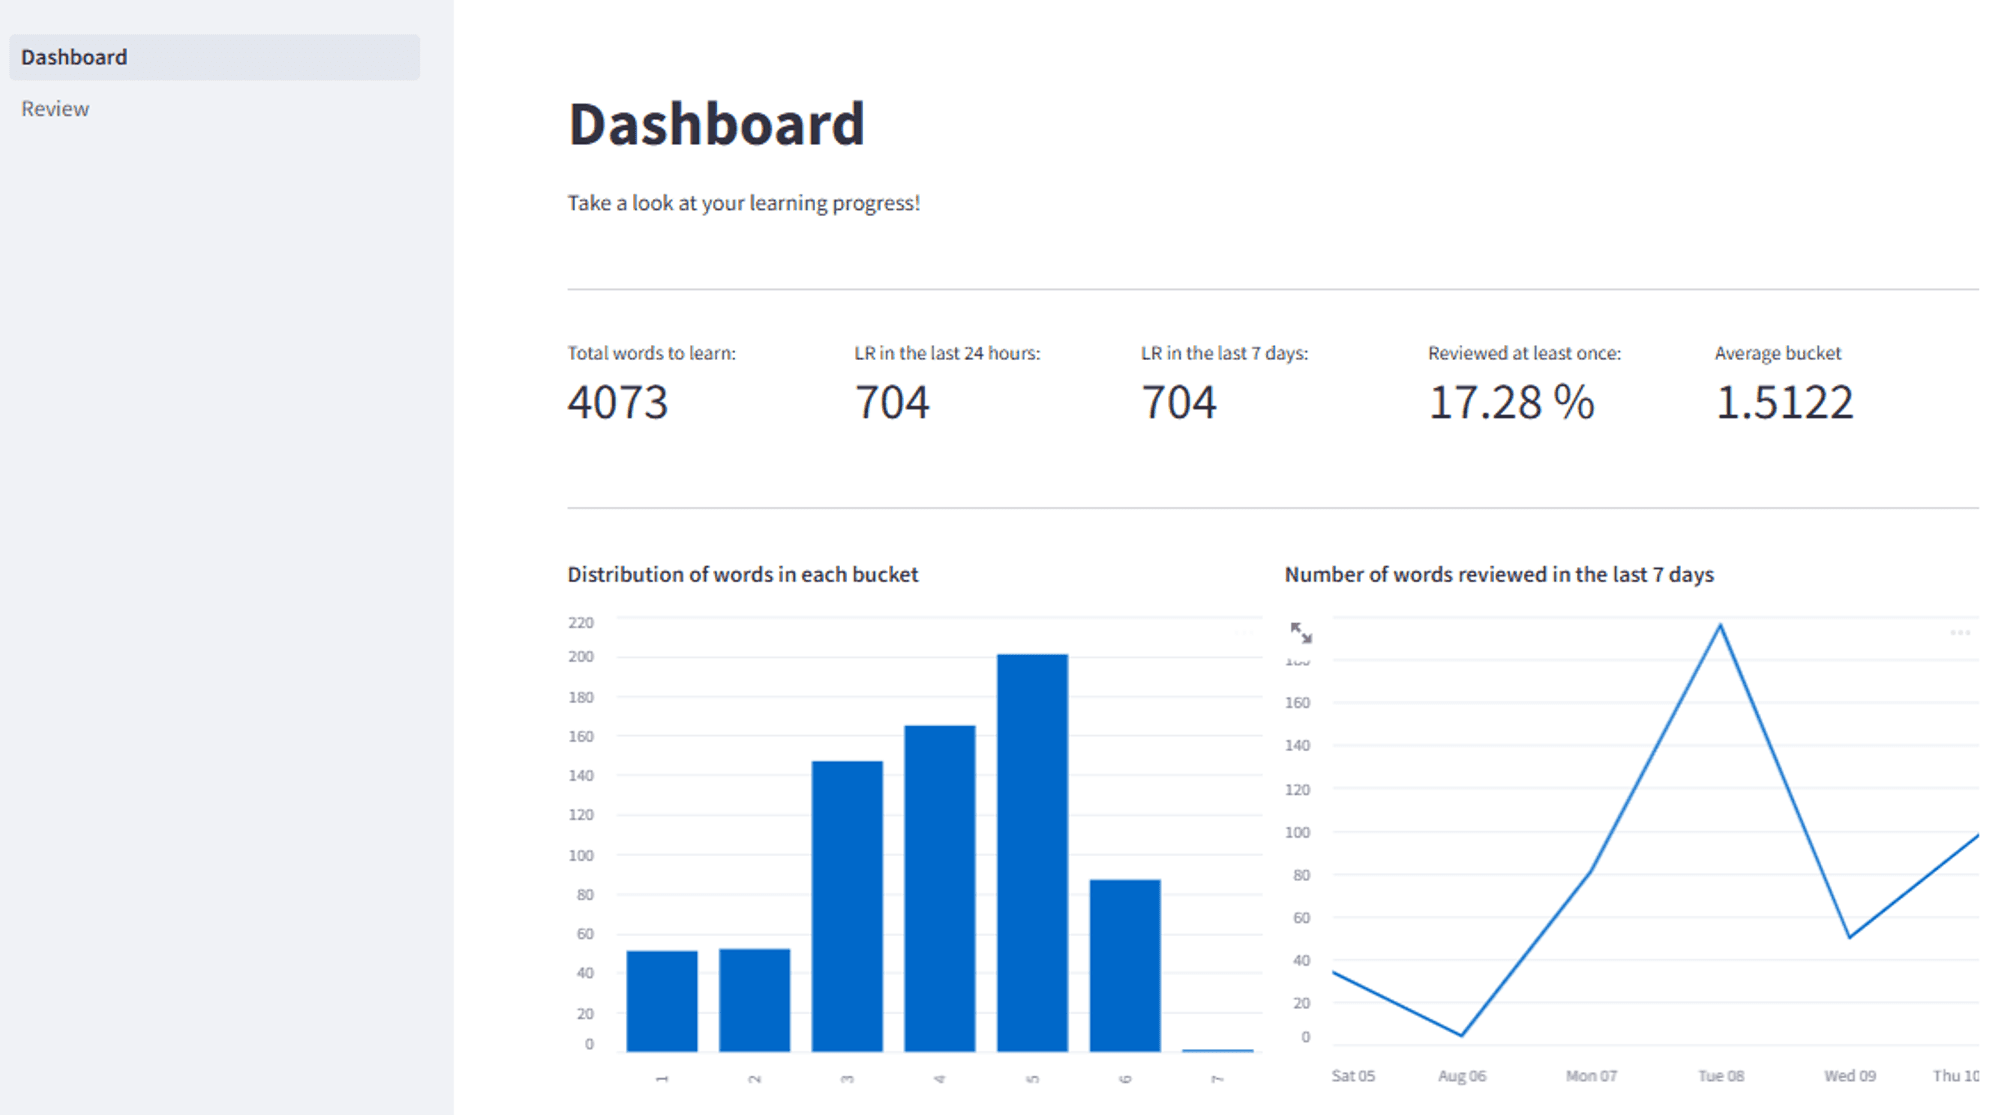Click the 704 value under last 7 days
This screenshot has height=1115, width=2000.
tap(1179, 402)
